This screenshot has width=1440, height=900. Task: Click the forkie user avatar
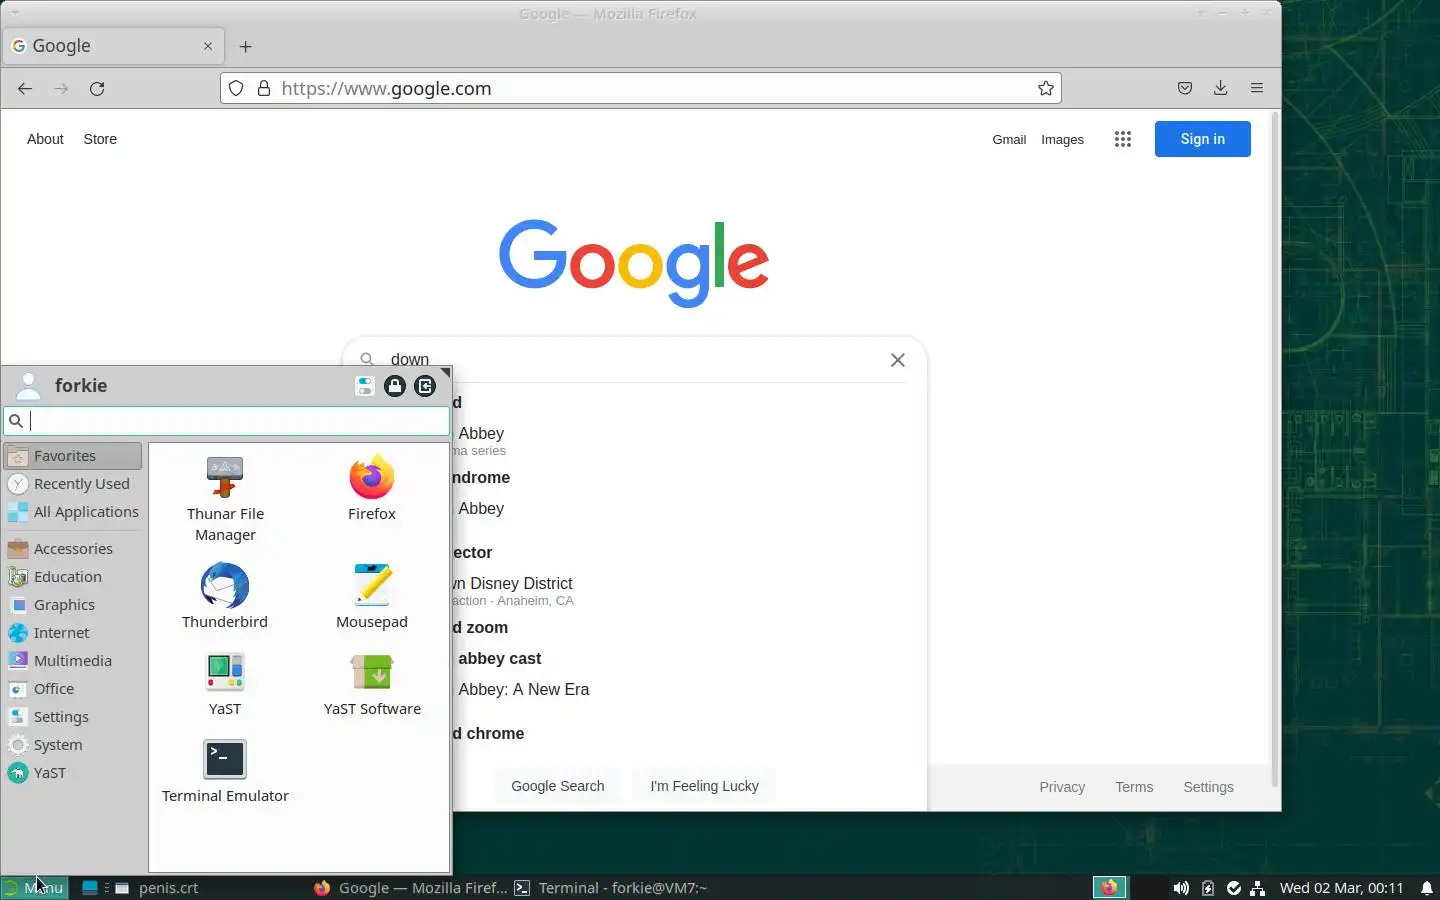tap(29, 386)
